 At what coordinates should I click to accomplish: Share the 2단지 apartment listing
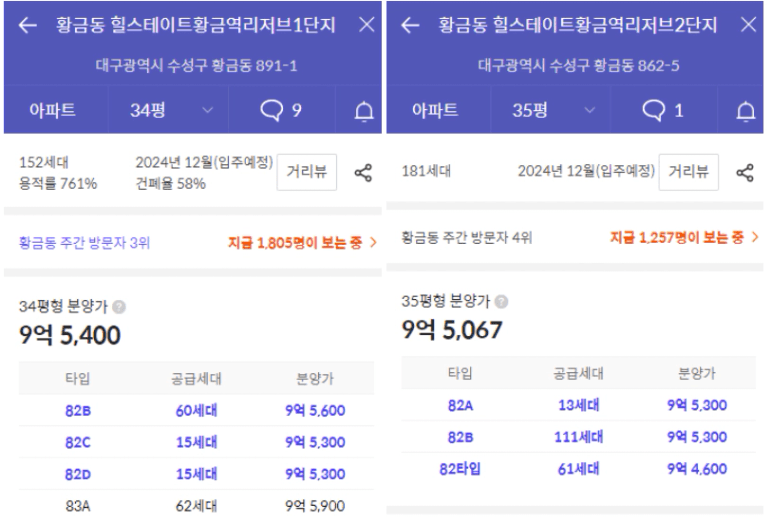pos(745,173)
